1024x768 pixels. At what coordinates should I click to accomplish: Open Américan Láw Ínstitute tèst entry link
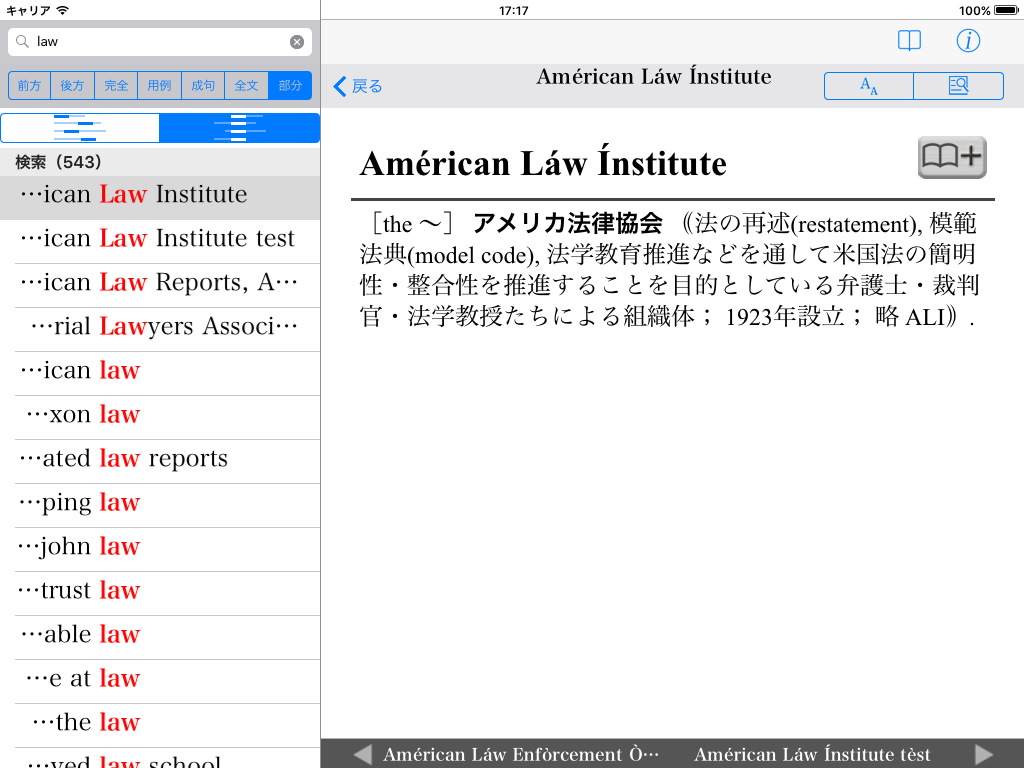coord(812,754)
